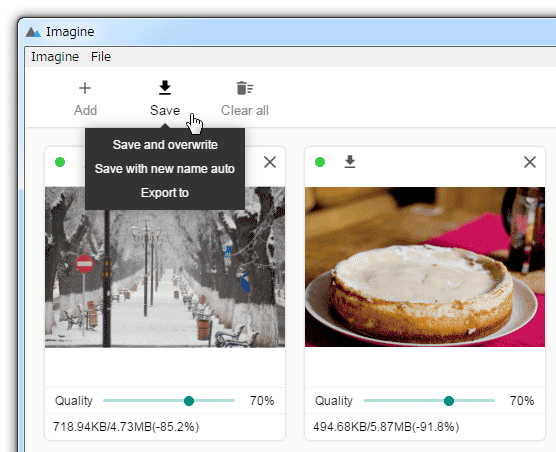Click the Imagine app logo in title bar
The image size is (556, 452).
33,32
